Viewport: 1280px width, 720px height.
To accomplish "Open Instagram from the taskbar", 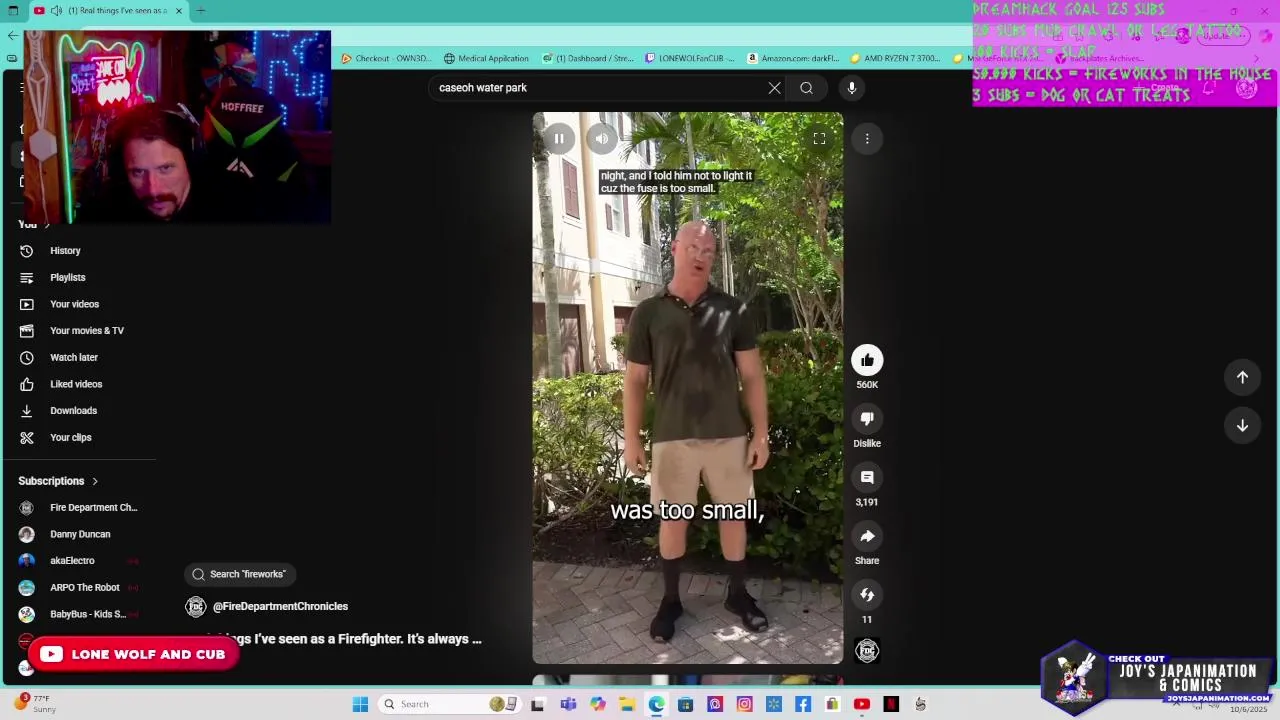I will (744, 704).
